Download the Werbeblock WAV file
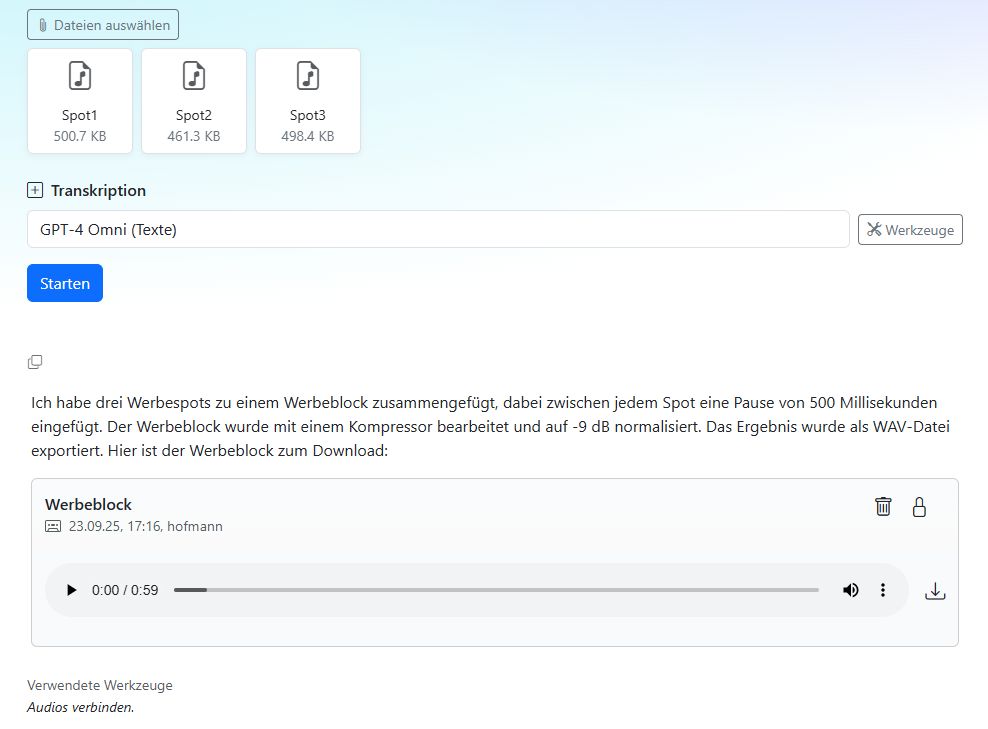Image resolution: width=988 pixels, height=729 pixels. (x=935, y=591)
